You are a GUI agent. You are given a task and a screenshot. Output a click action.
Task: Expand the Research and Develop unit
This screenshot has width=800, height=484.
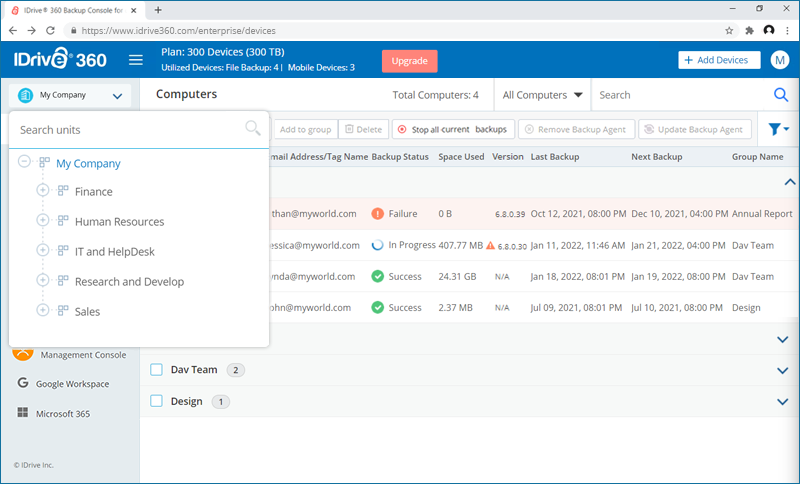tap(43, 280)
